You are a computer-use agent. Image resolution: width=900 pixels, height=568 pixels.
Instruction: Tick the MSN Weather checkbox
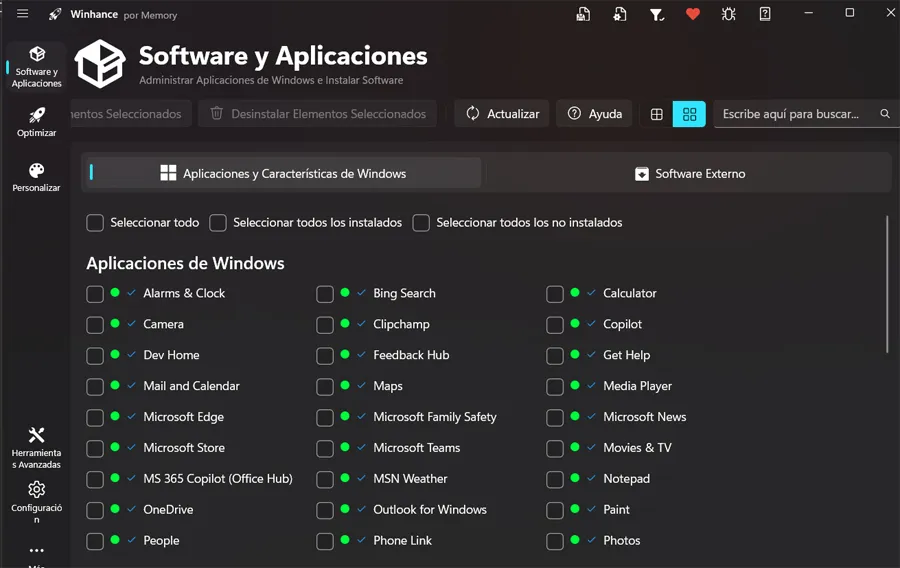(x=325, y=480)
